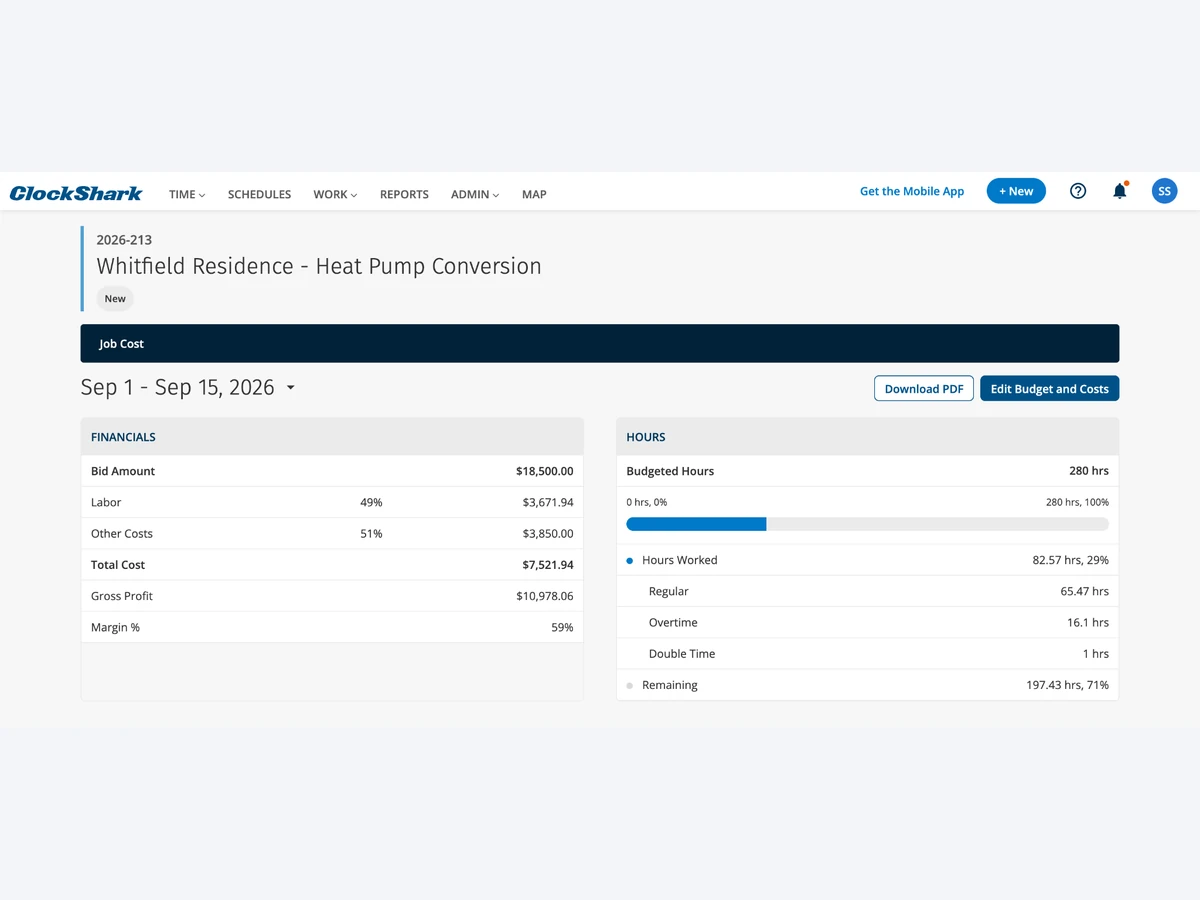Viewport: 1200px width, 900px height.
Task: Click the Sep 1 - Sep 15, 2026 date range
Action: click(x=177, y=387)
